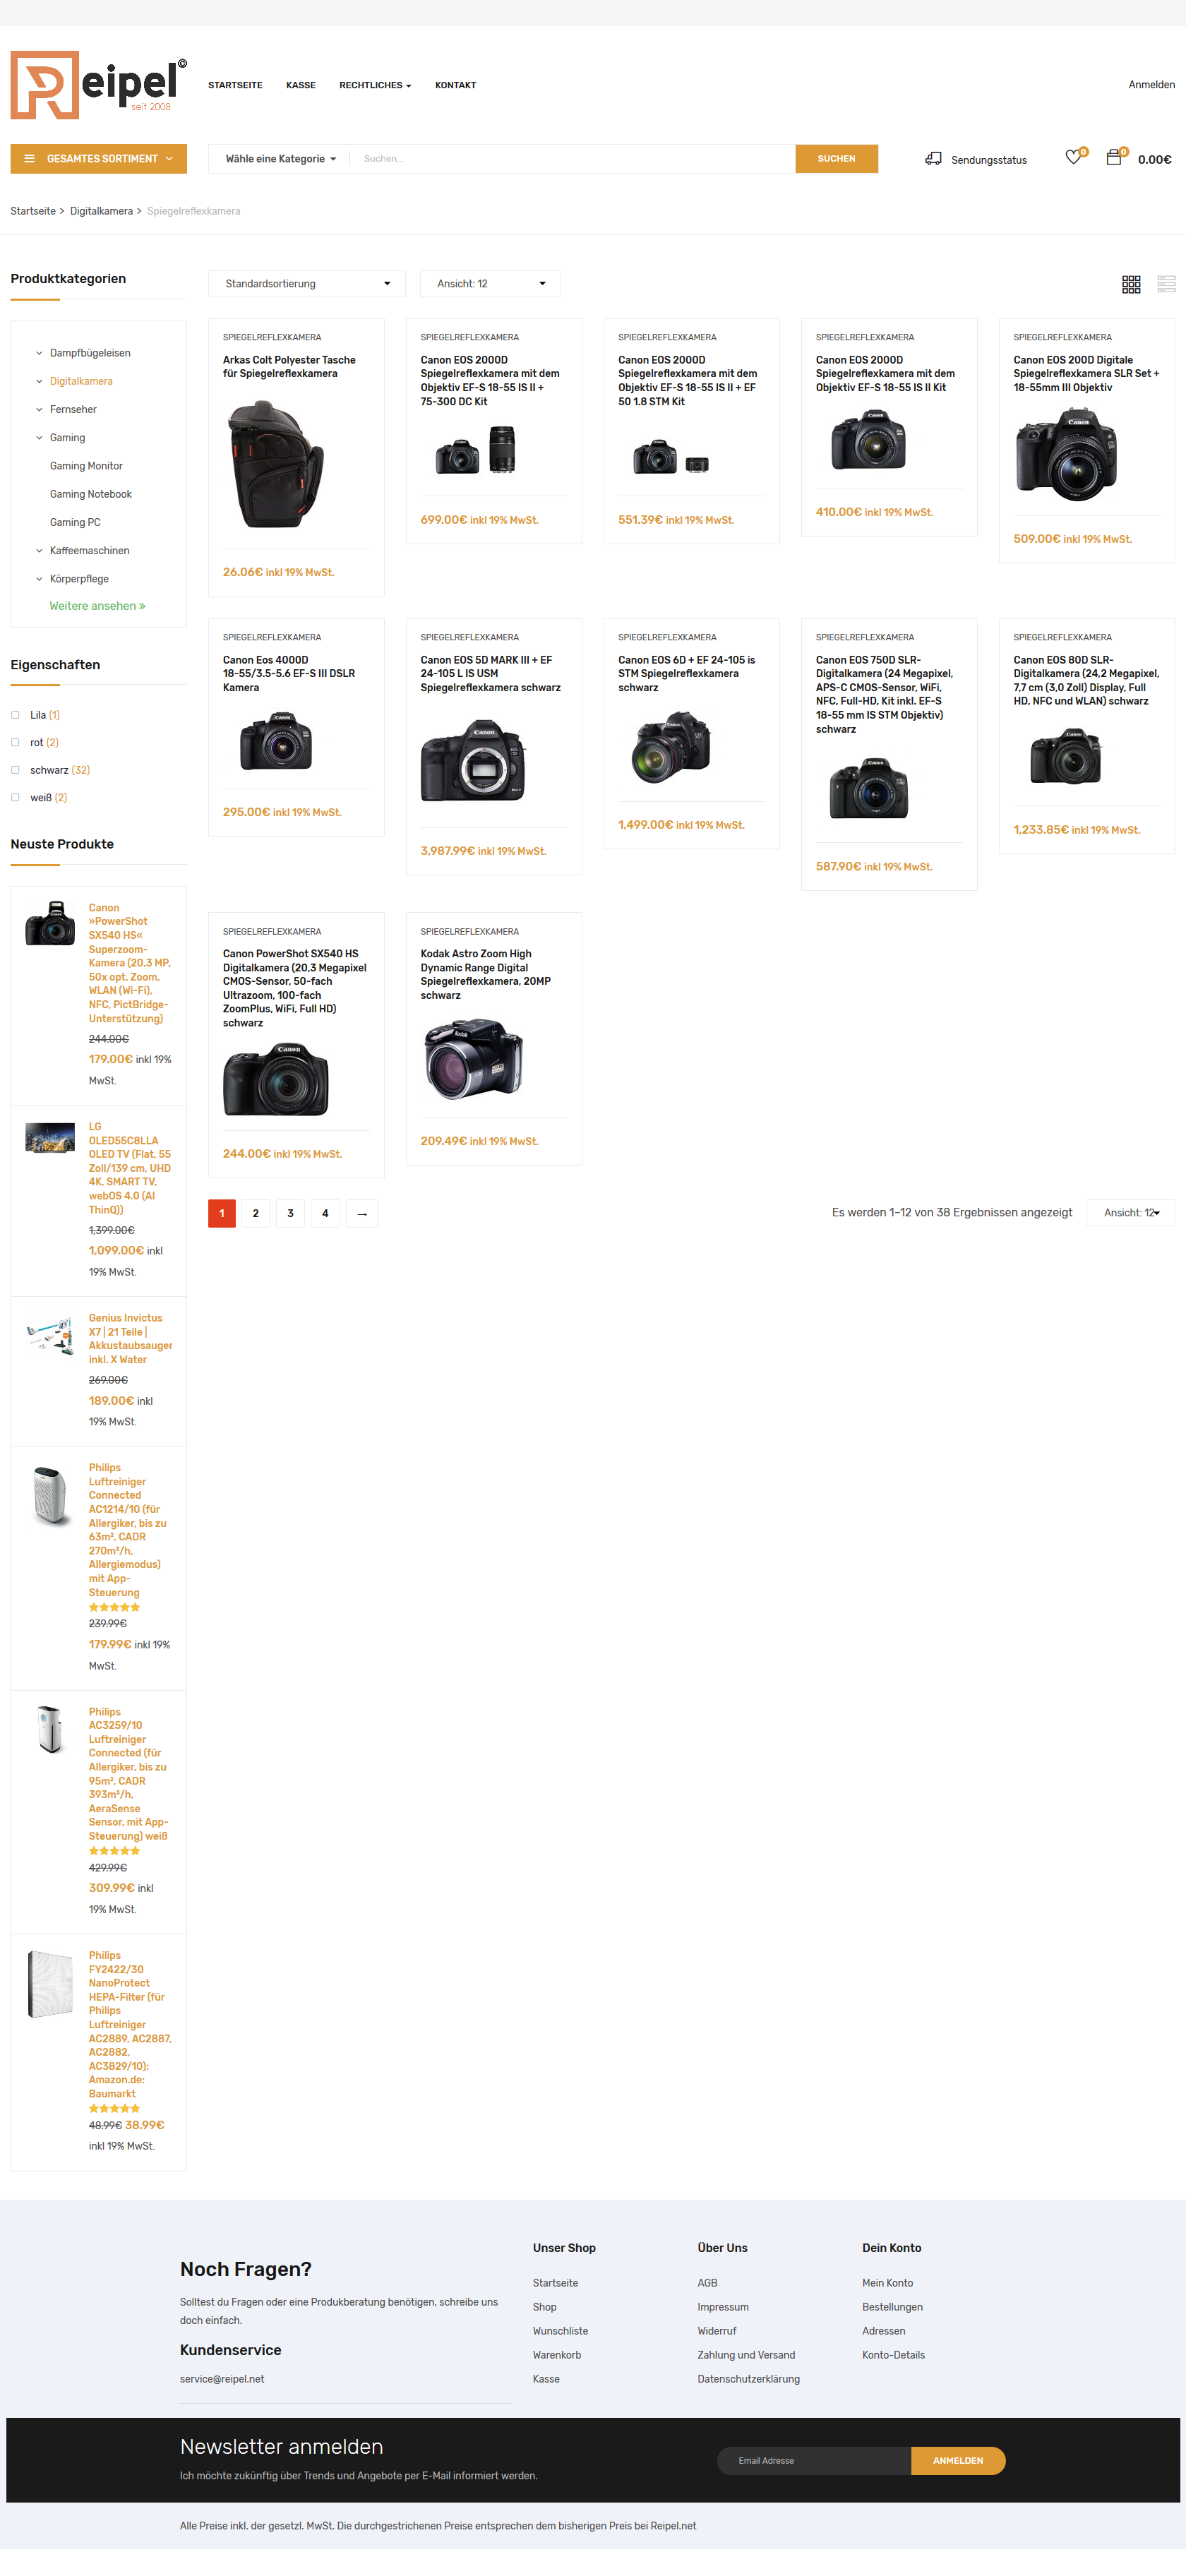Viewport: 1186px width, 2576px height.
Task: Open the shopping cart icon
Action: click(x=1113, y=158)
